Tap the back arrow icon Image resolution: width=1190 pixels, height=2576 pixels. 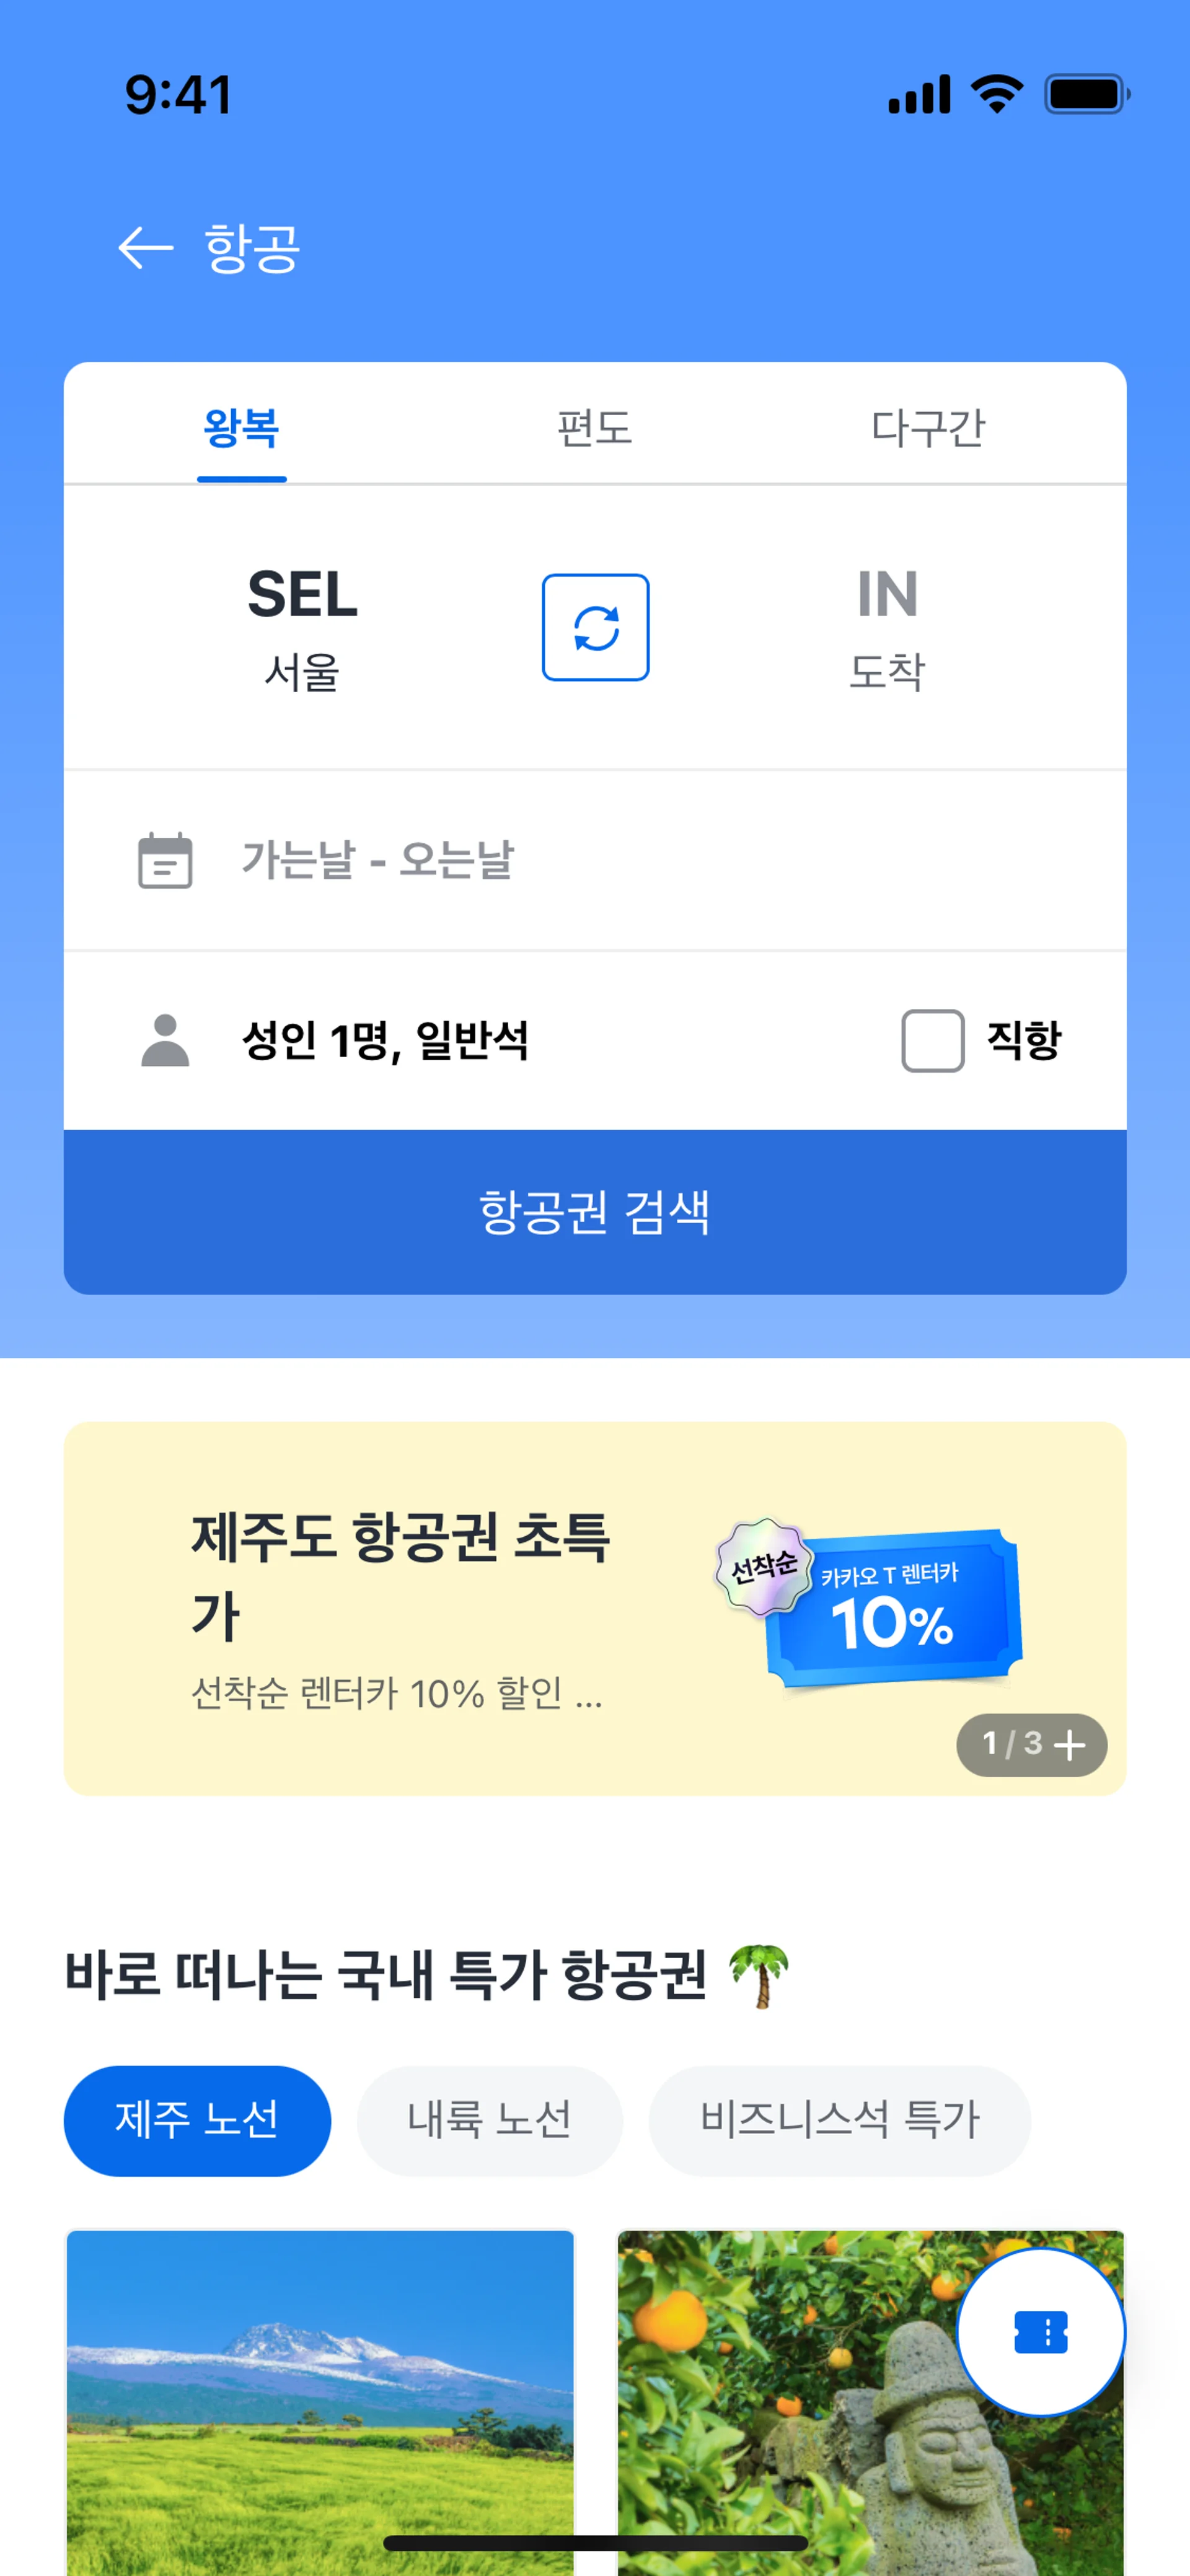coord(146,248)
